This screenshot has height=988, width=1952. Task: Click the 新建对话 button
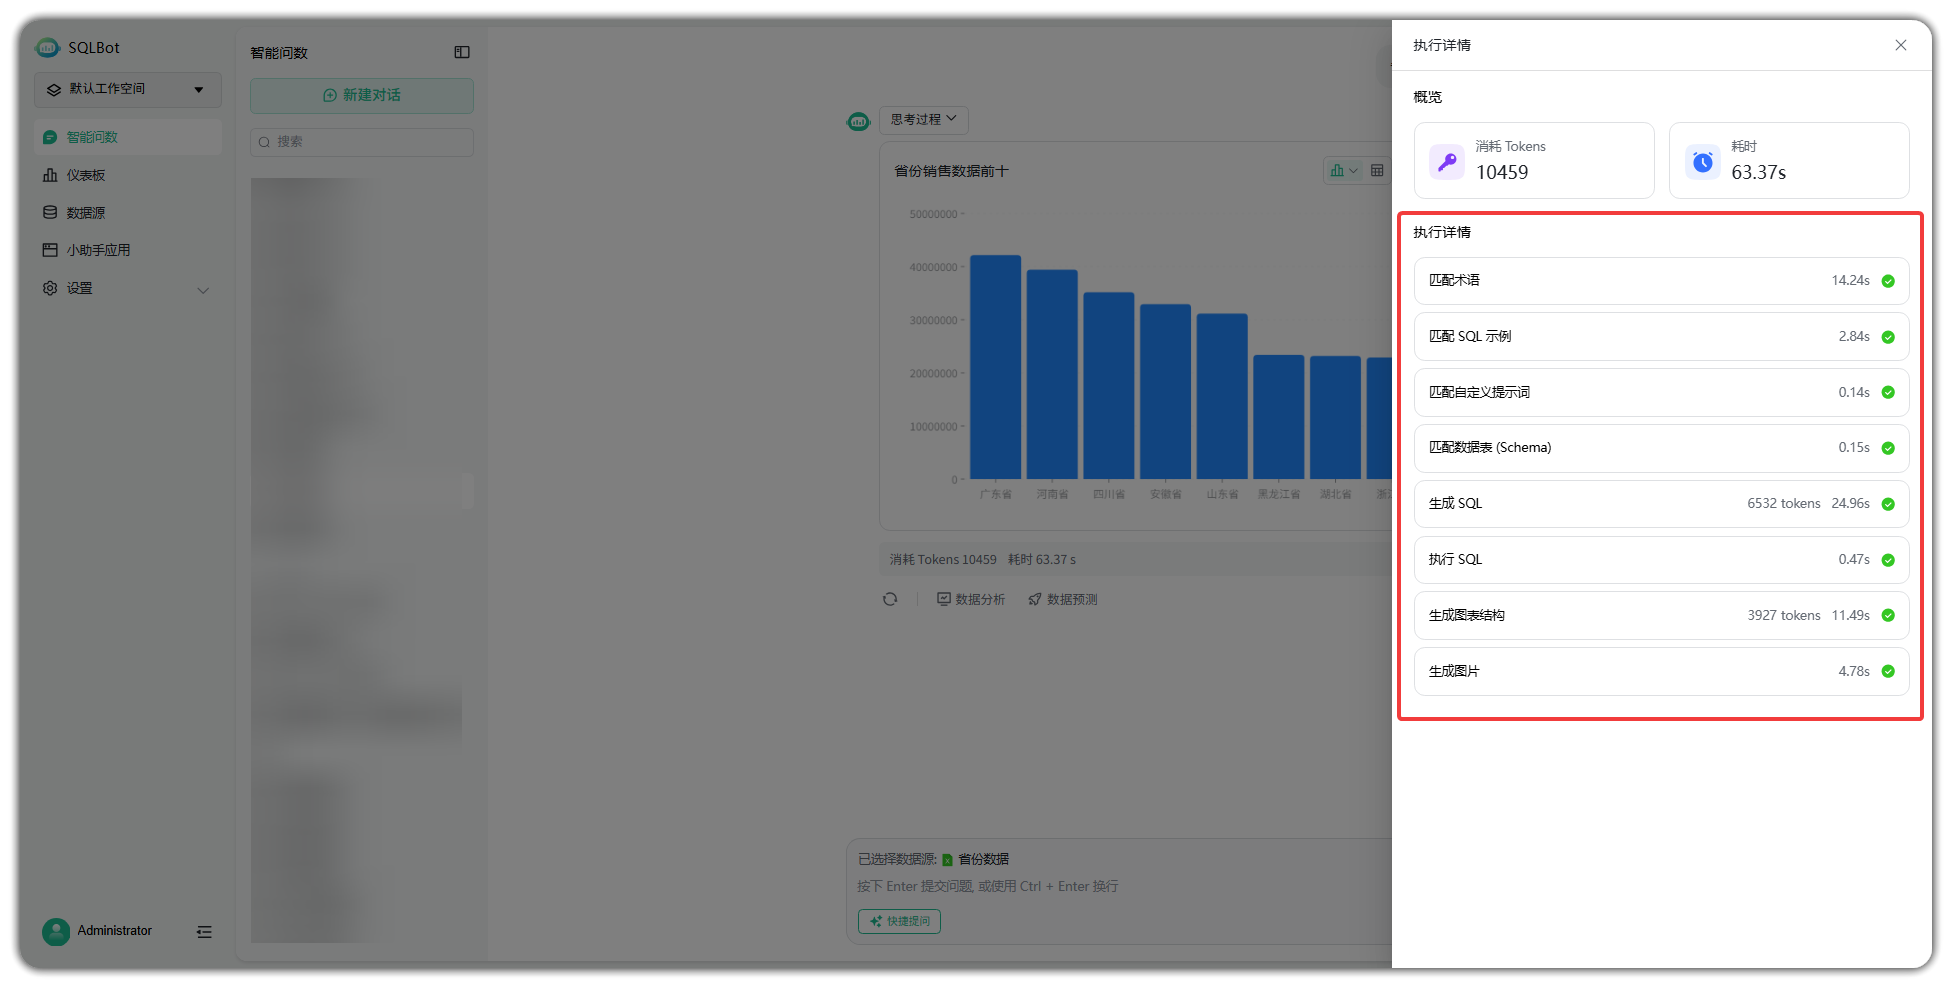point(362,95)
